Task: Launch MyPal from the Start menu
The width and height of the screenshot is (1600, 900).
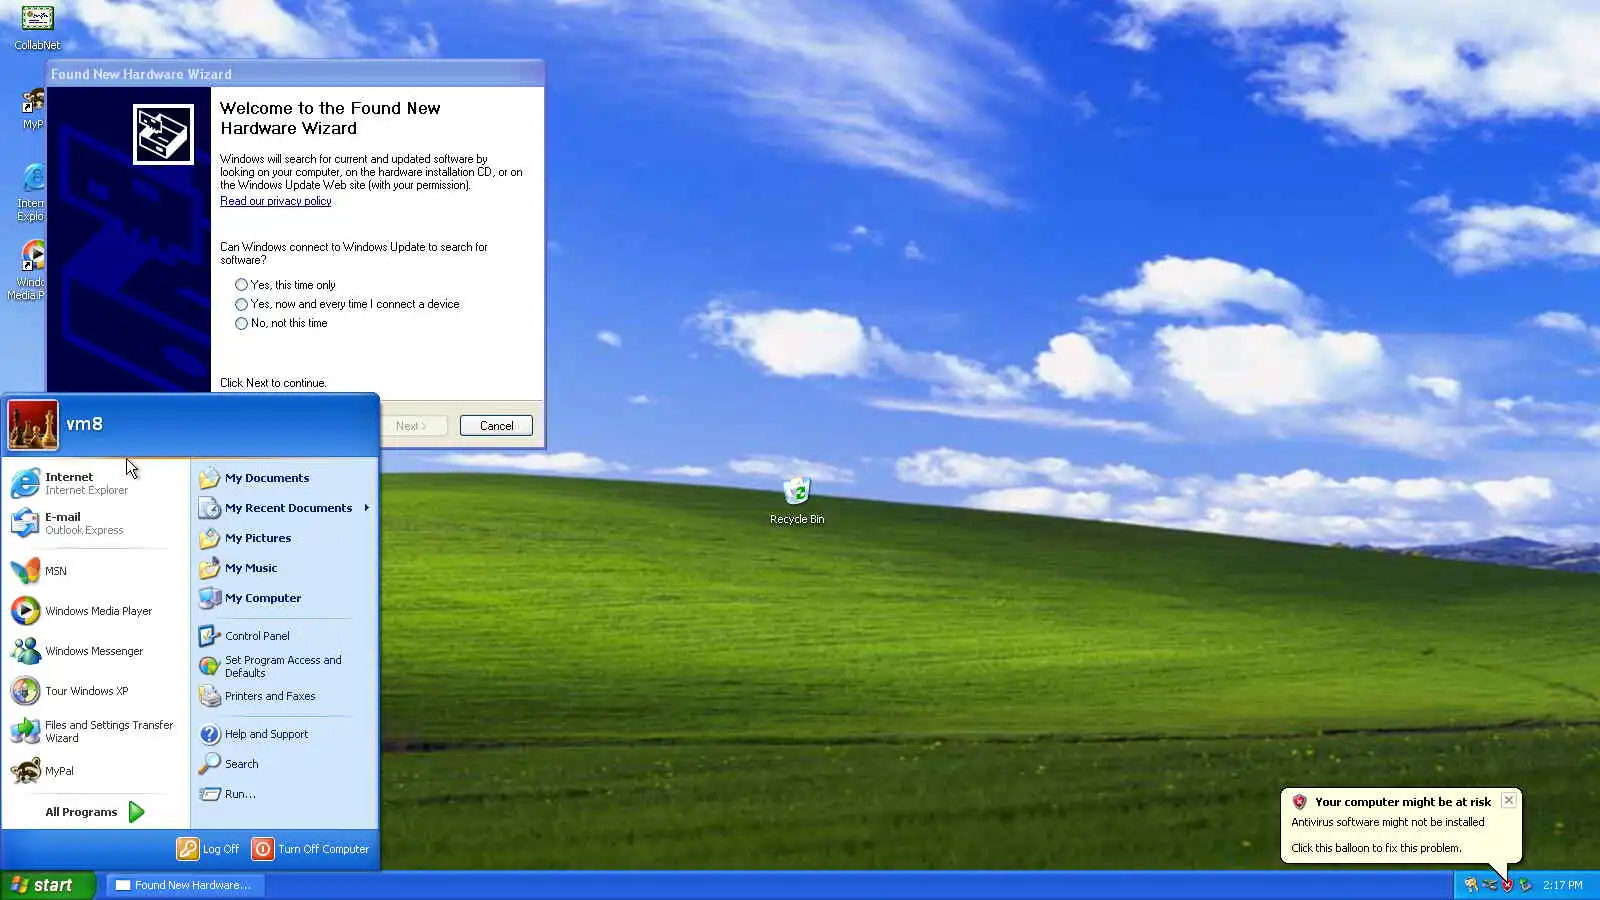Action: pos(95,771)
